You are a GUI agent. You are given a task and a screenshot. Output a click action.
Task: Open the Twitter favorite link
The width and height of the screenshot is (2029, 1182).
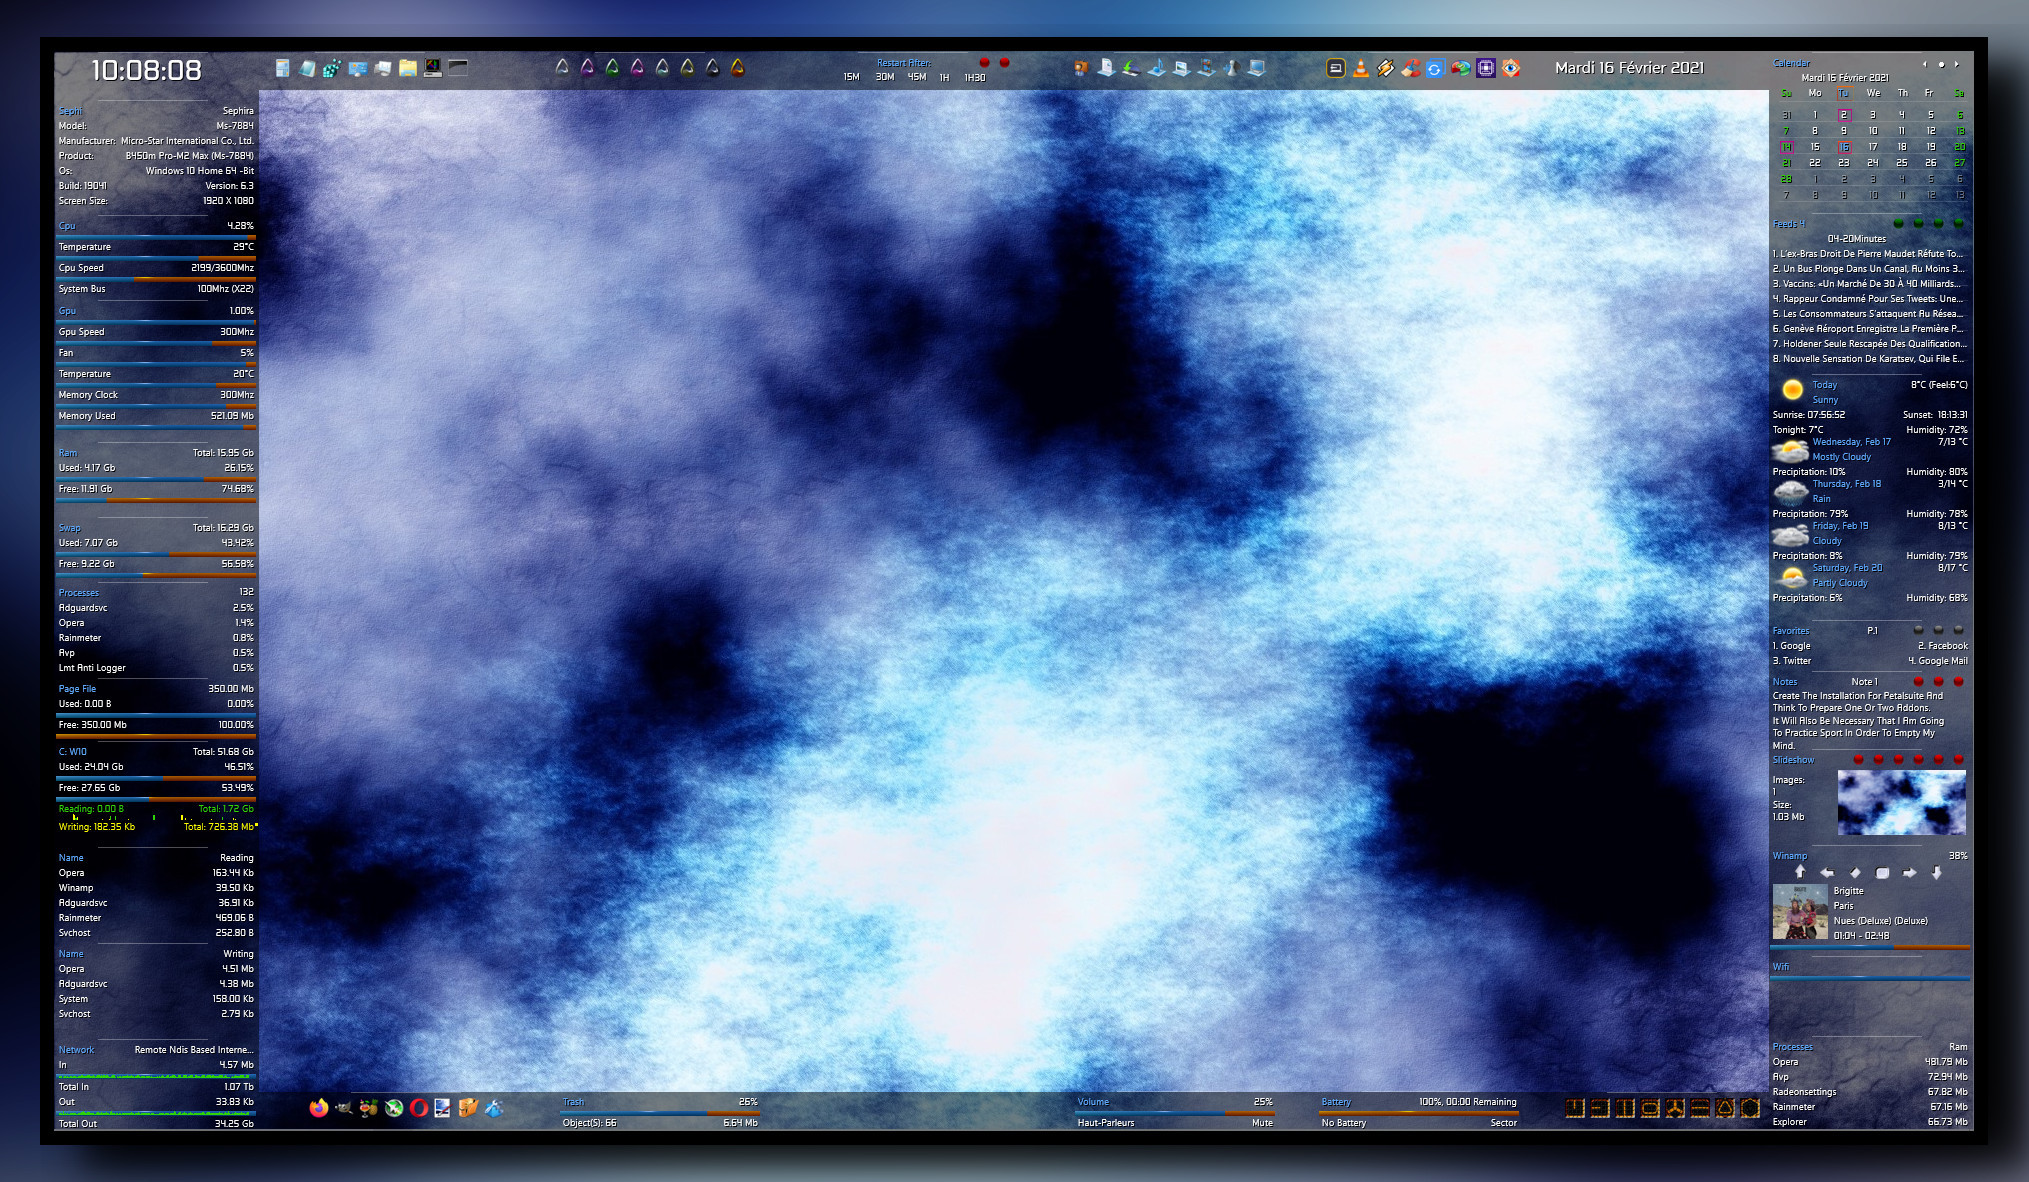pos(1792,661)
